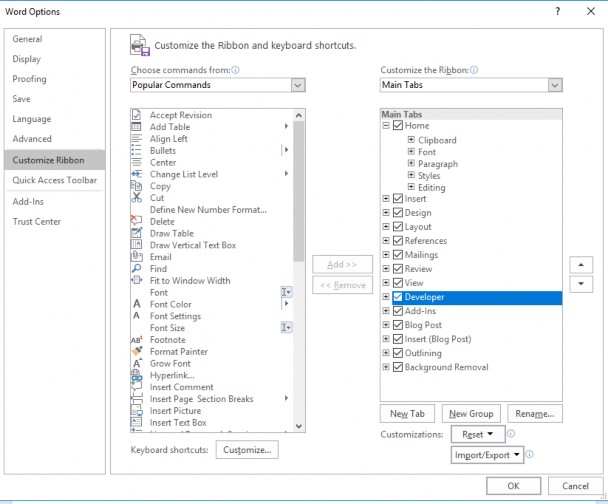Click the commands list scroll up arrow
The height and width of the screenshot is (504, 608).
[x=299, y=115]
